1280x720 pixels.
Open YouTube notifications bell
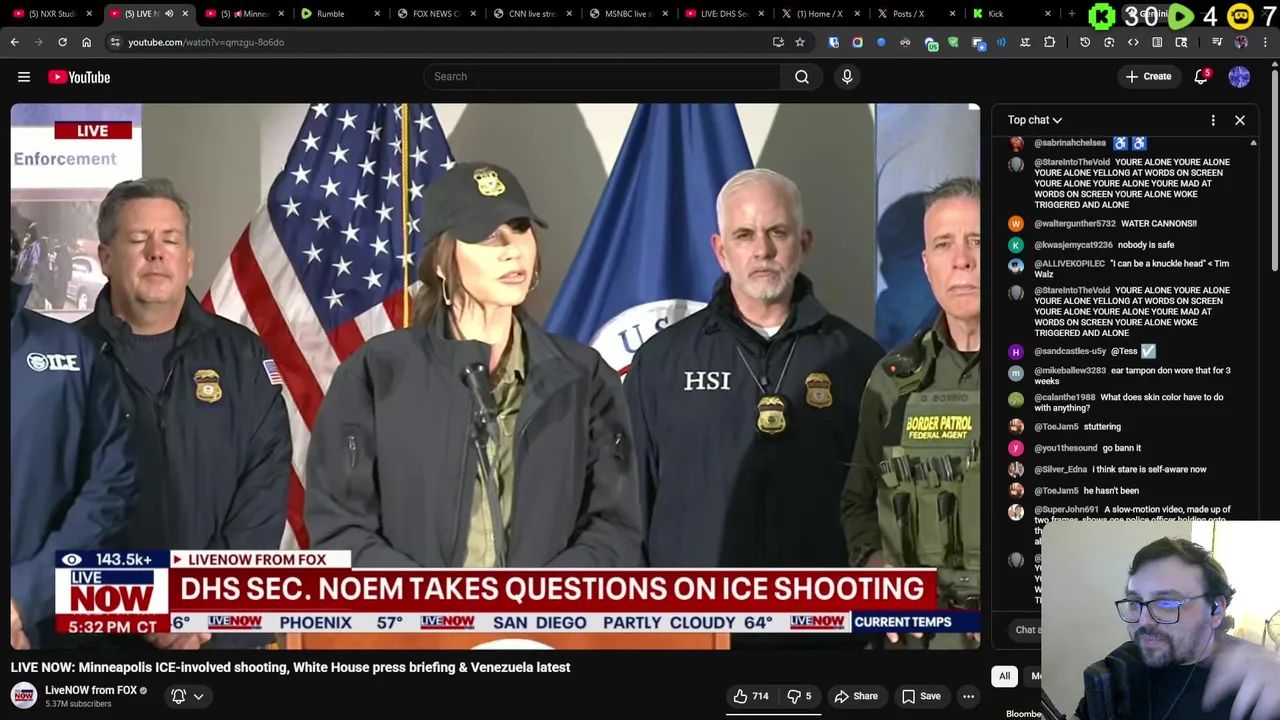coord(1201,77)
